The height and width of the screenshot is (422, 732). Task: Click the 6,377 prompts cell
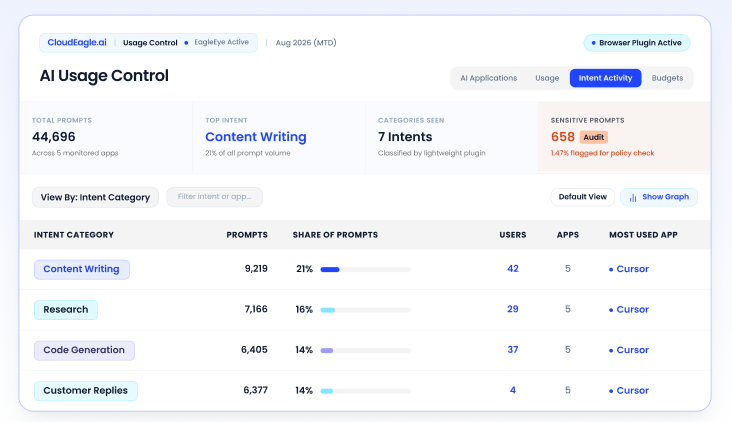coord(255,390)
